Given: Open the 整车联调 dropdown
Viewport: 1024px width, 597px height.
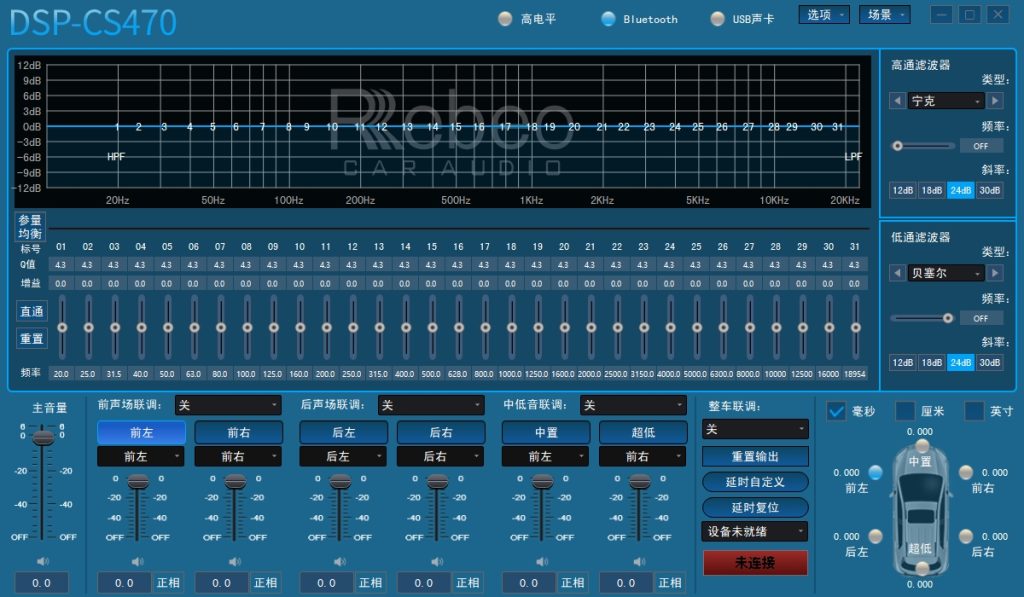Looking at the screenshot, I should 755,429.
